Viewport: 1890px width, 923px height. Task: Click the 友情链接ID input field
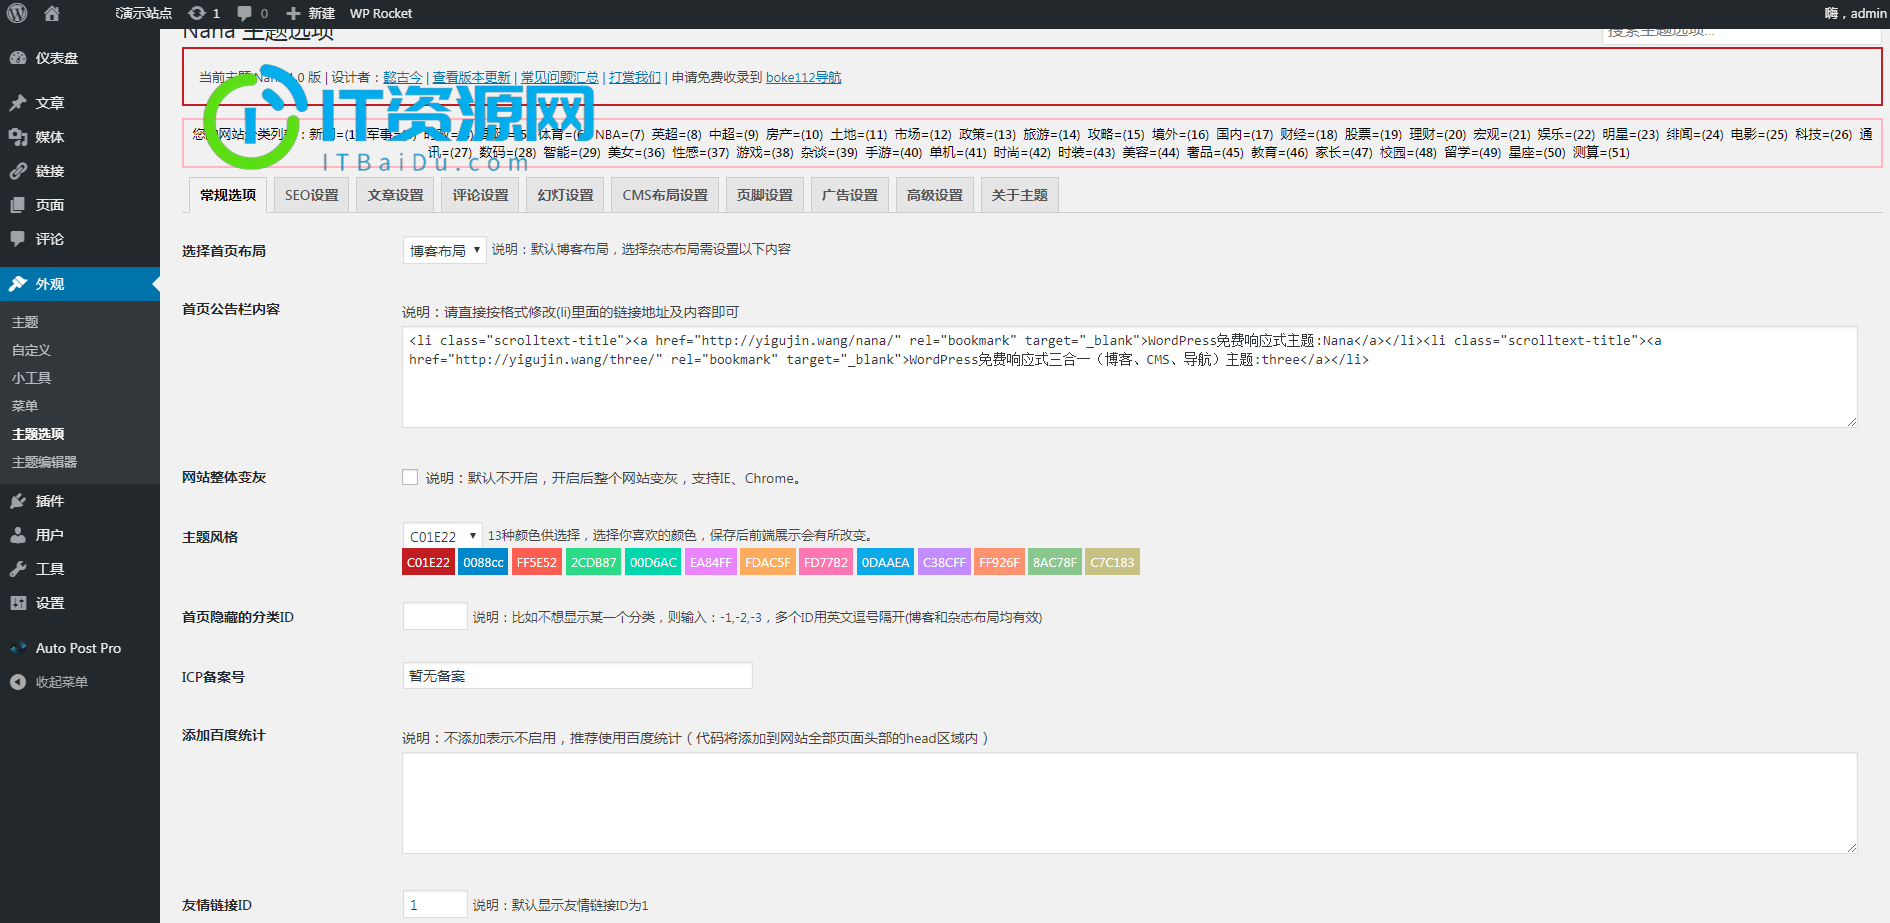coord(435,904)
